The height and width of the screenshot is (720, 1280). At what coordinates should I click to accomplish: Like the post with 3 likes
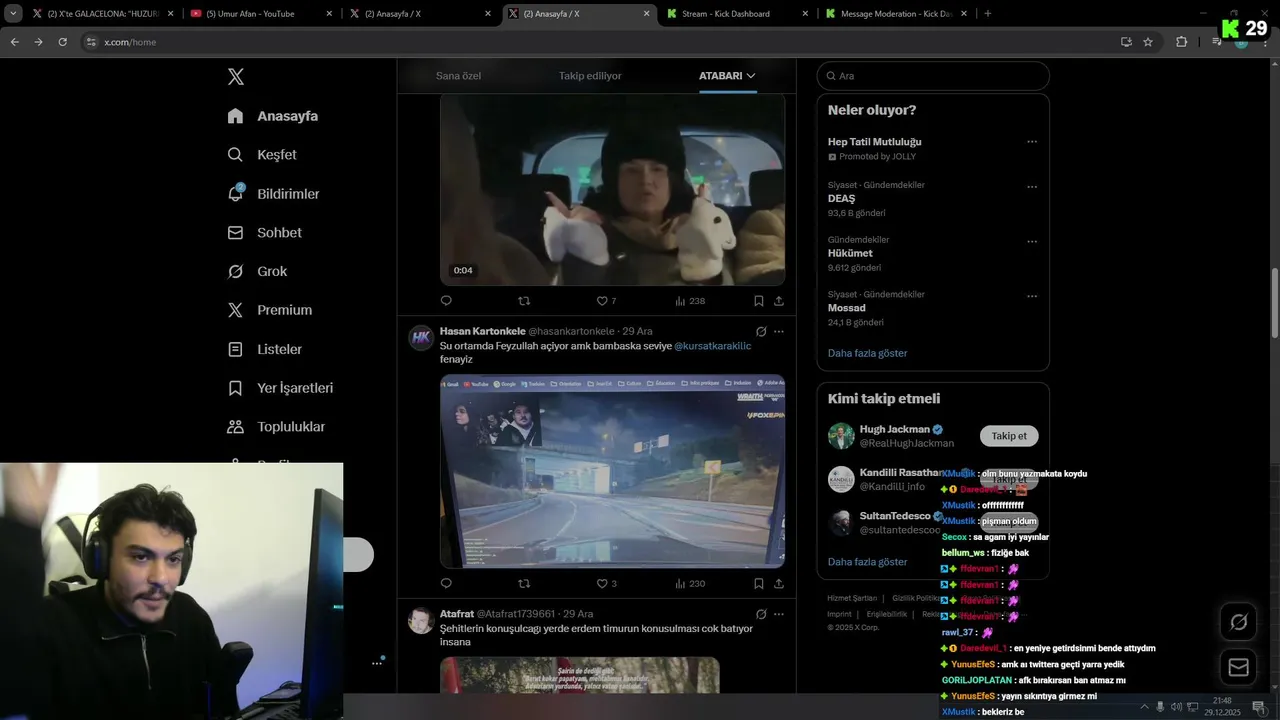point(606,584)
